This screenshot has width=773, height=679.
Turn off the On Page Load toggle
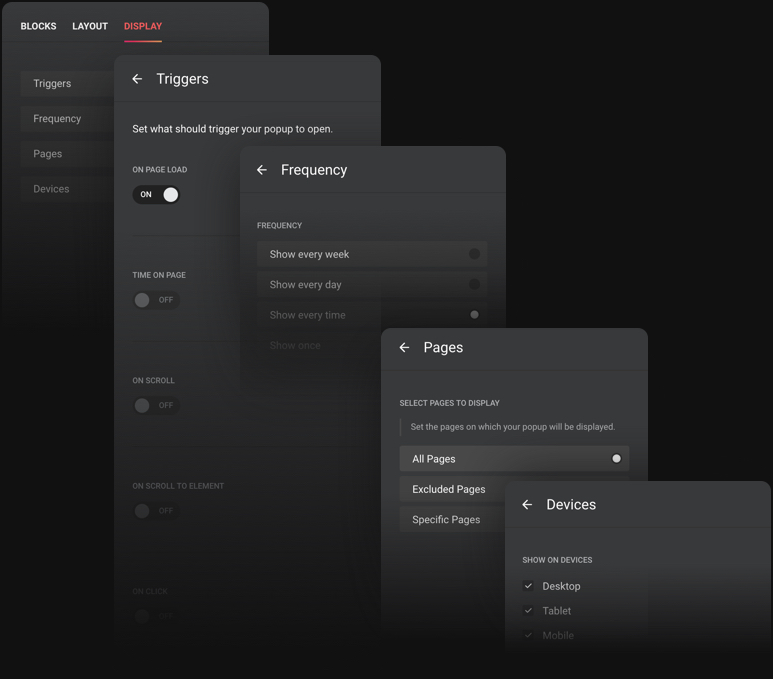(x=157, y=194)
